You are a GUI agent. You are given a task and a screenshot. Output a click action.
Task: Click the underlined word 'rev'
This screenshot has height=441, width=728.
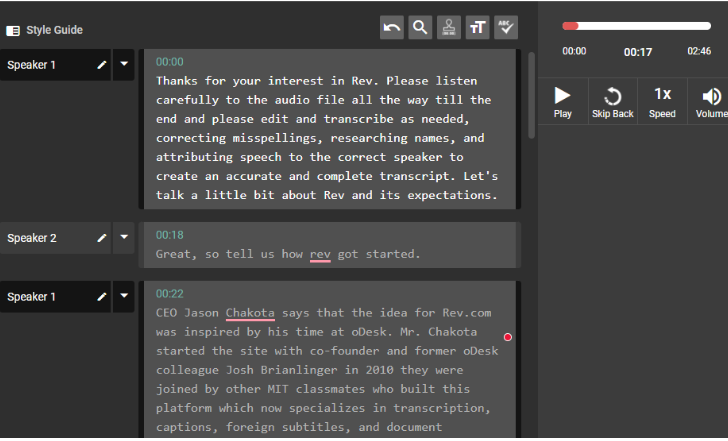[x=320, y=254]
